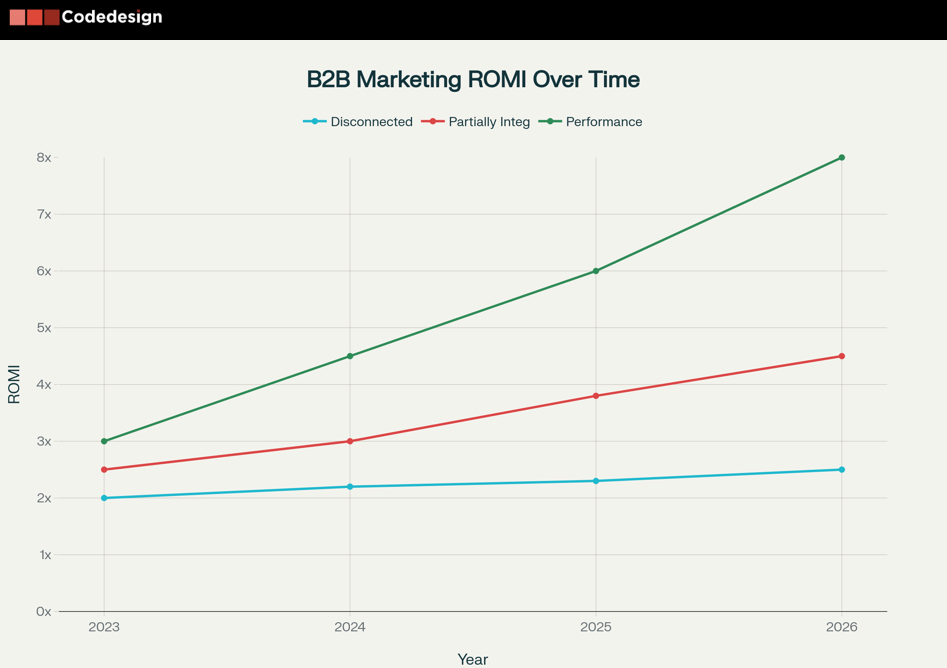947x668 pixels.
Task: Toggle the Partially Integ legend entry
Action: [x=476, y=122]
